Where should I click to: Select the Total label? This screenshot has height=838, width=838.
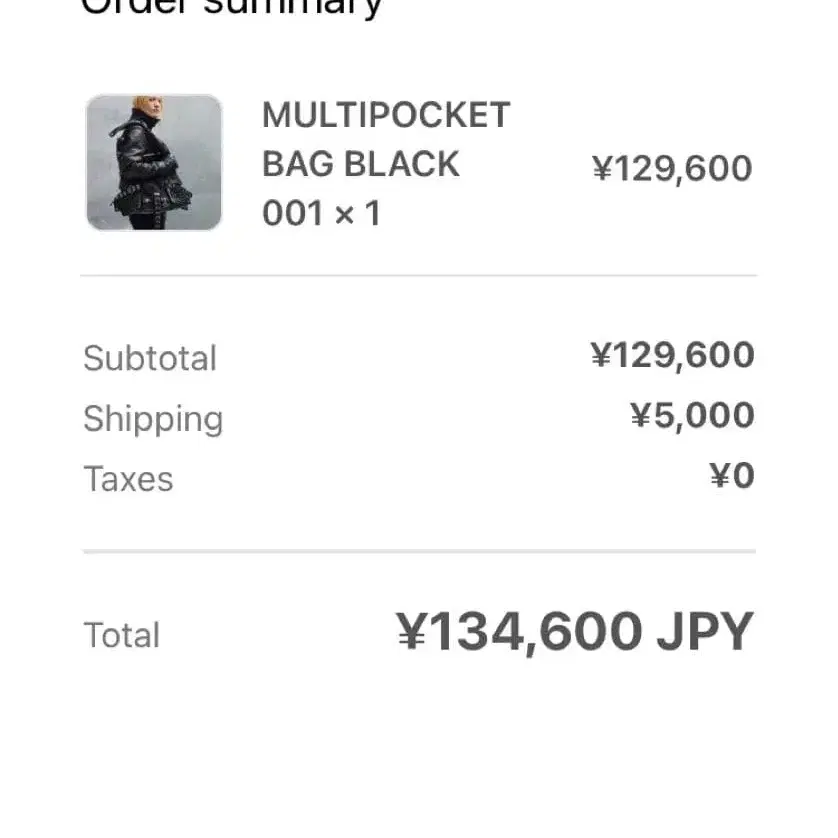pyautogui.click(x=121, y=635)
